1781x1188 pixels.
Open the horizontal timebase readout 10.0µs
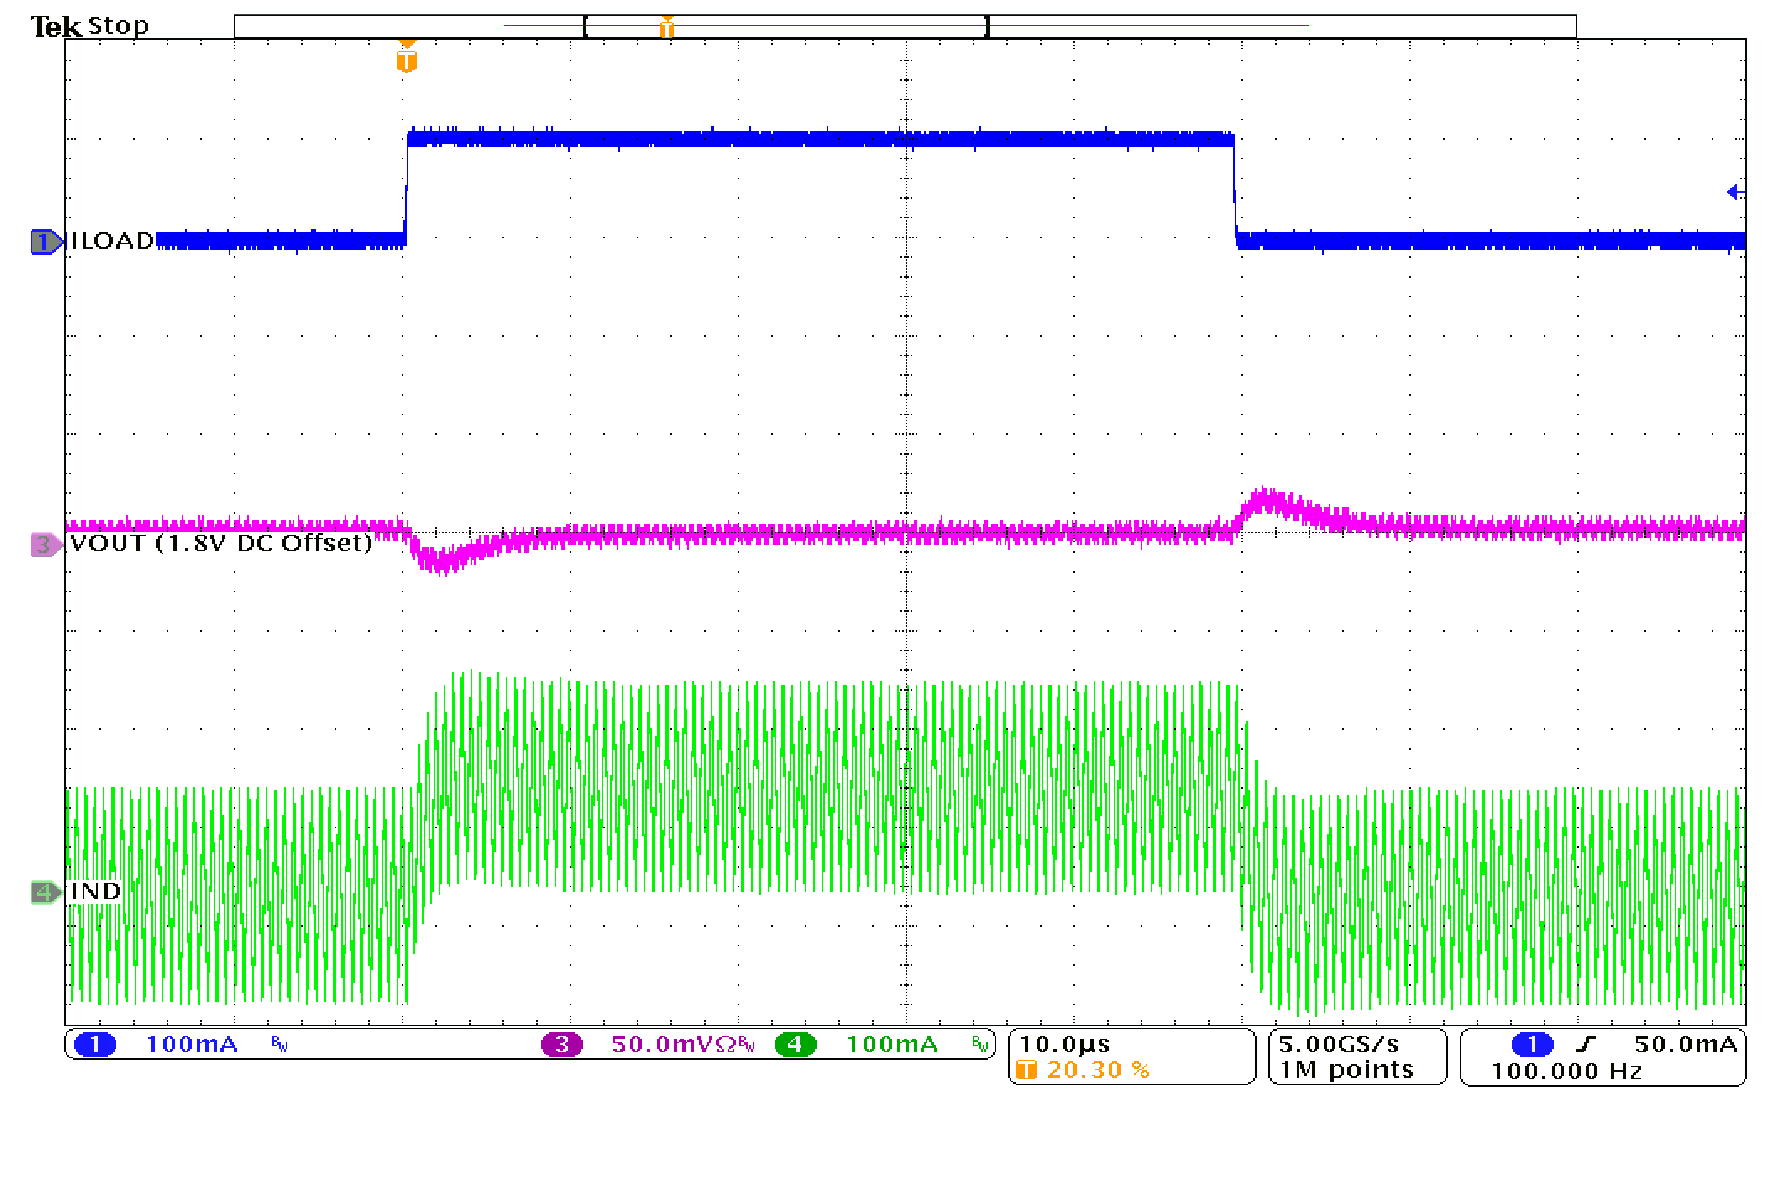pyautogui.click(x=1063, y=1043)
